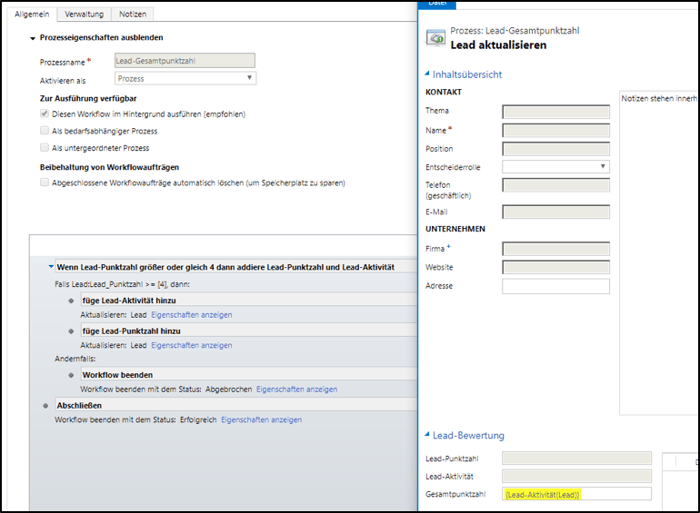Open the Entscheiderrolle dropdown
The image size is (700, 513).
pyautogui.click(x=556, y=167)
